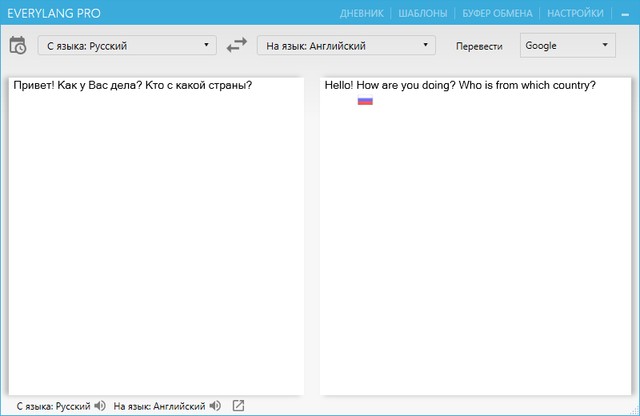Open the НАСТРОЙКИ menu
The height and width of the screenshot is (416, 640).
(575, 14)
